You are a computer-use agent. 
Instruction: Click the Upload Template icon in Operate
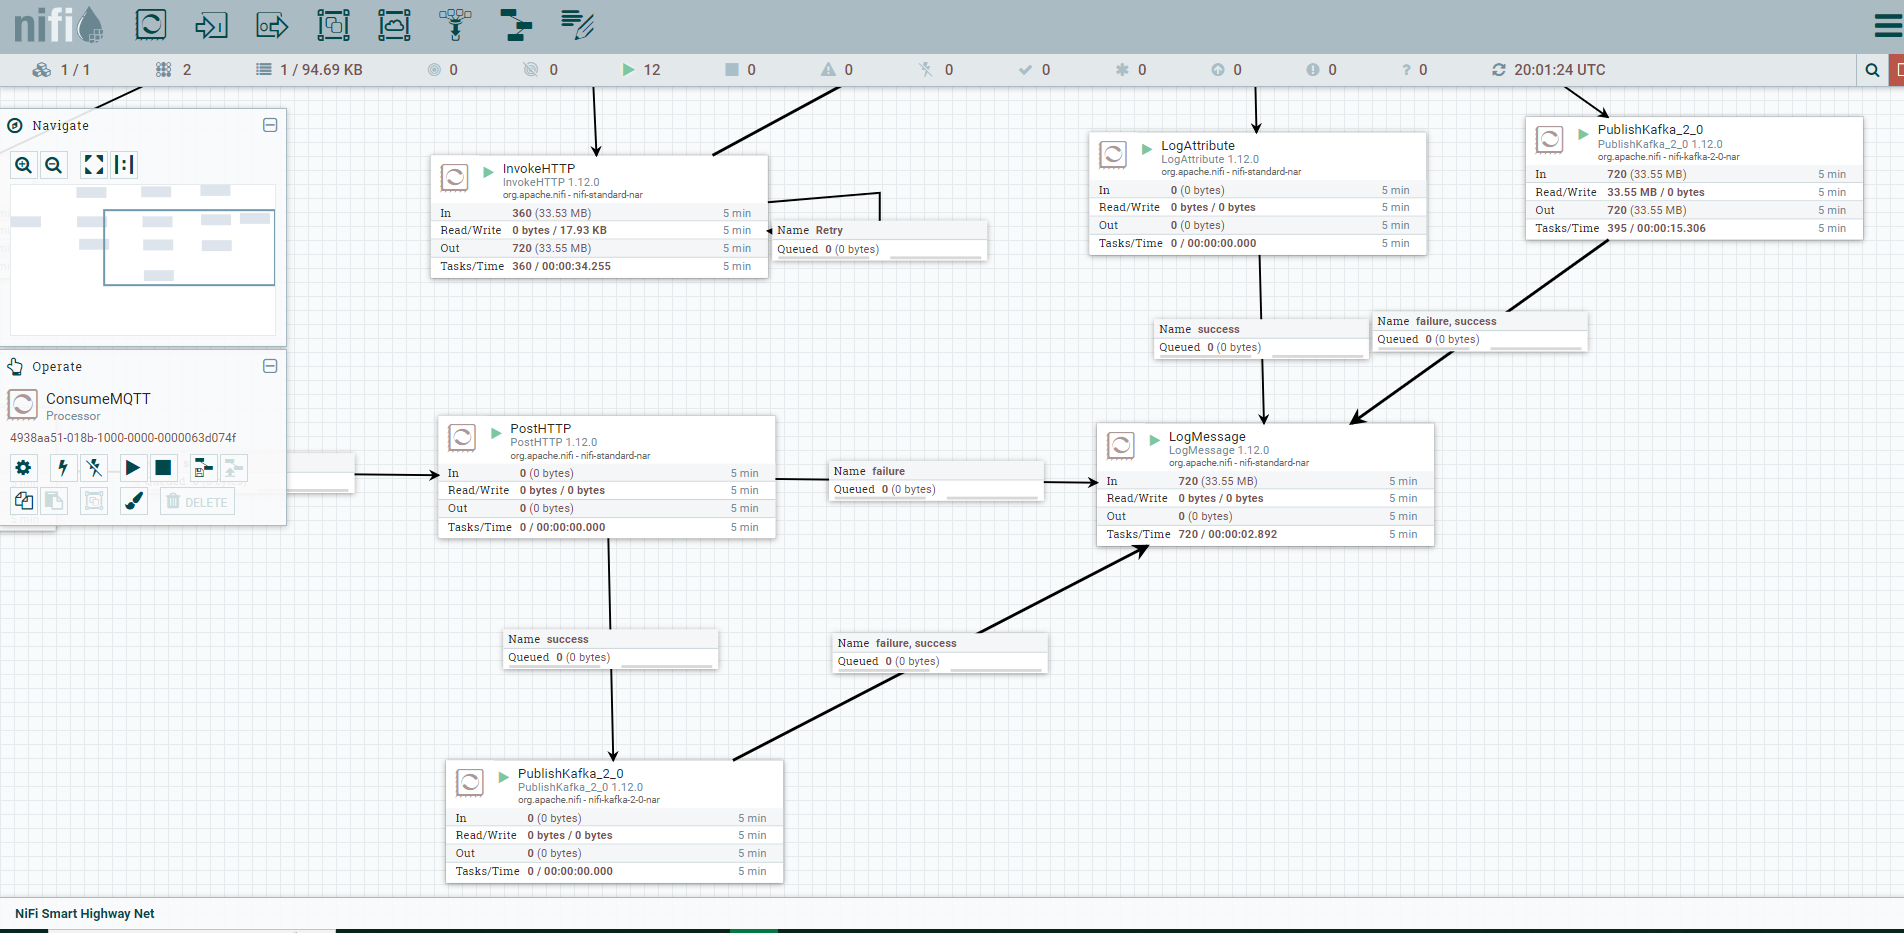[234, 467]
